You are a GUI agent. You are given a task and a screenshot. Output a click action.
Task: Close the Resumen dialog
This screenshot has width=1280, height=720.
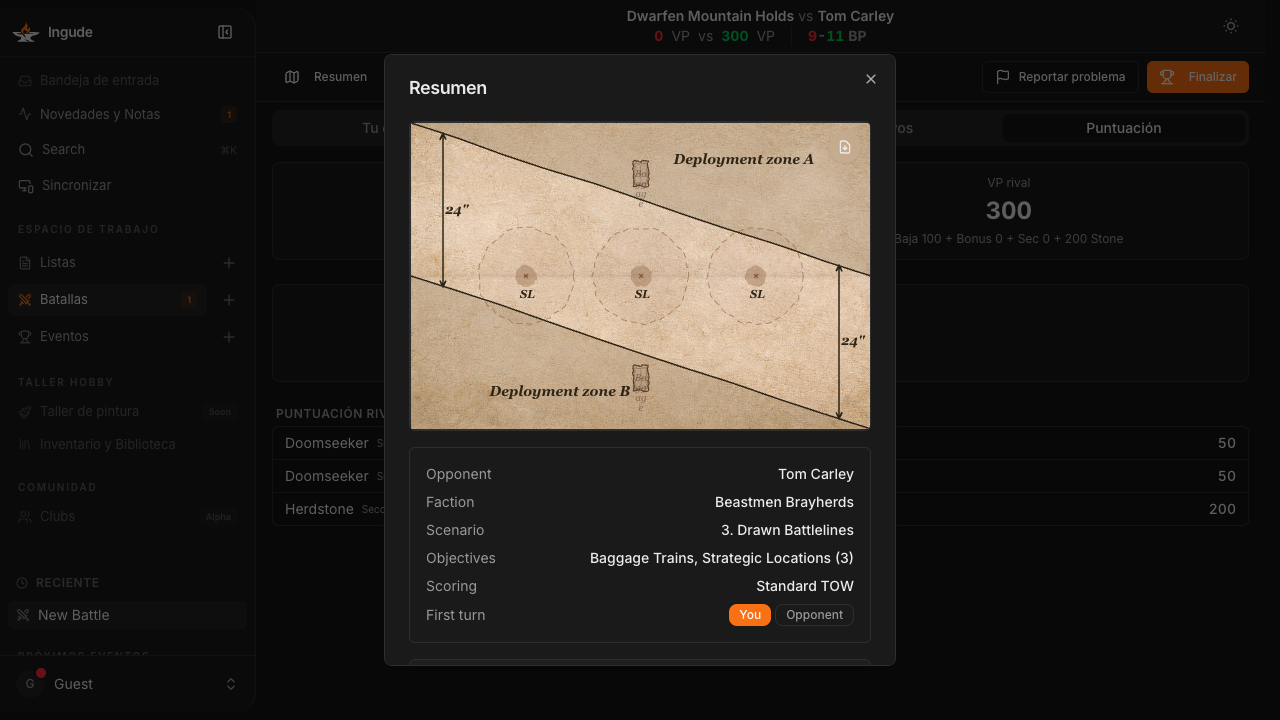[x=871, y=79]
